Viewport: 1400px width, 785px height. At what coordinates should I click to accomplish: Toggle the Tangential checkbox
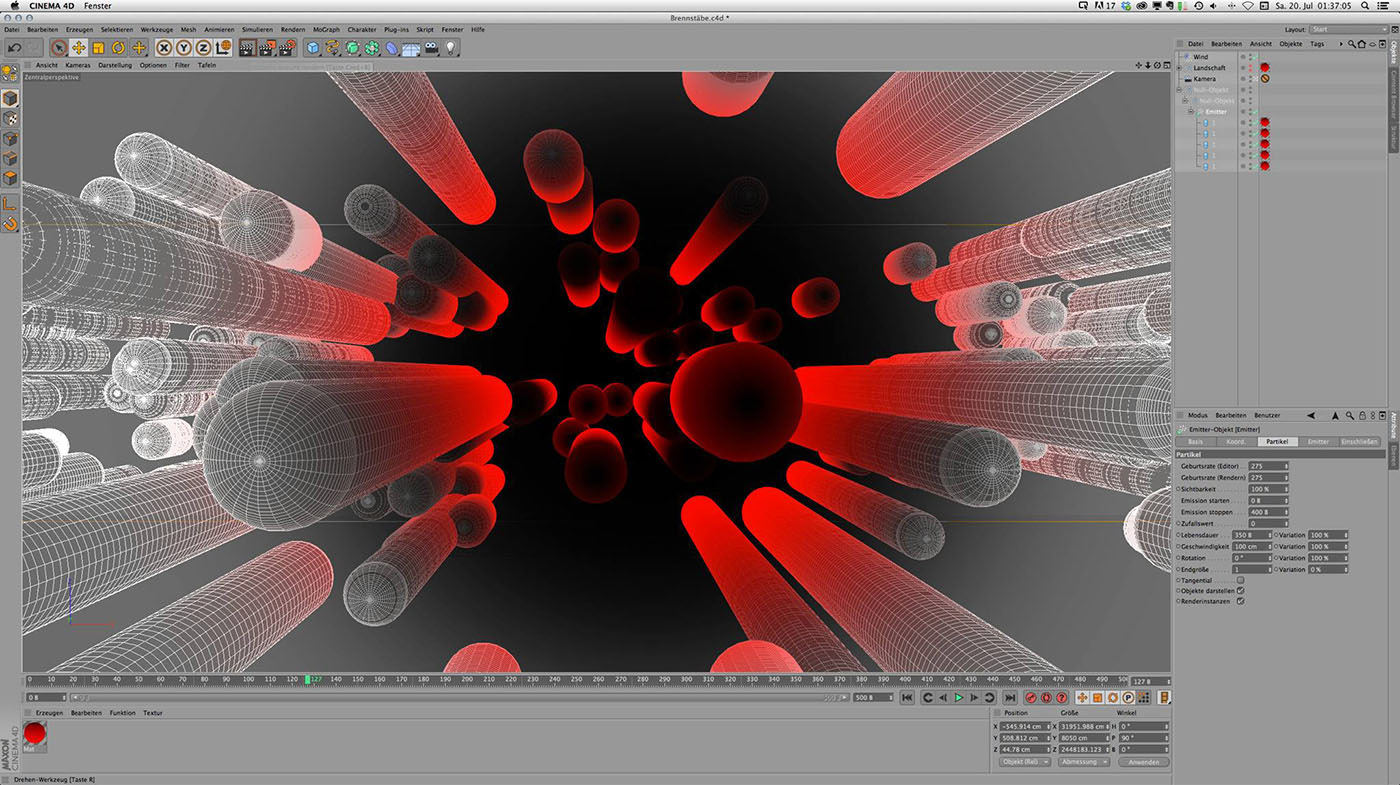tap(1241, 580)
